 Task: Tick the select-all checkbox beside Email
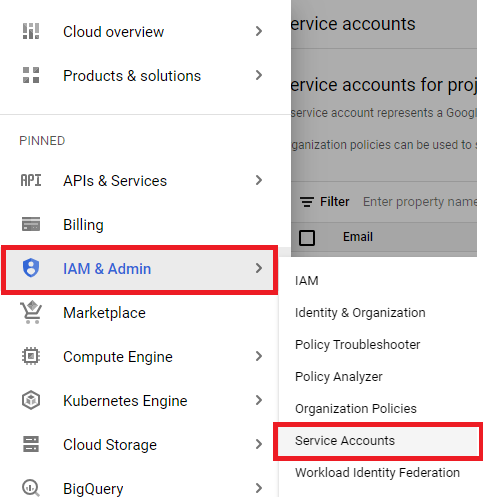click(307, 238)
